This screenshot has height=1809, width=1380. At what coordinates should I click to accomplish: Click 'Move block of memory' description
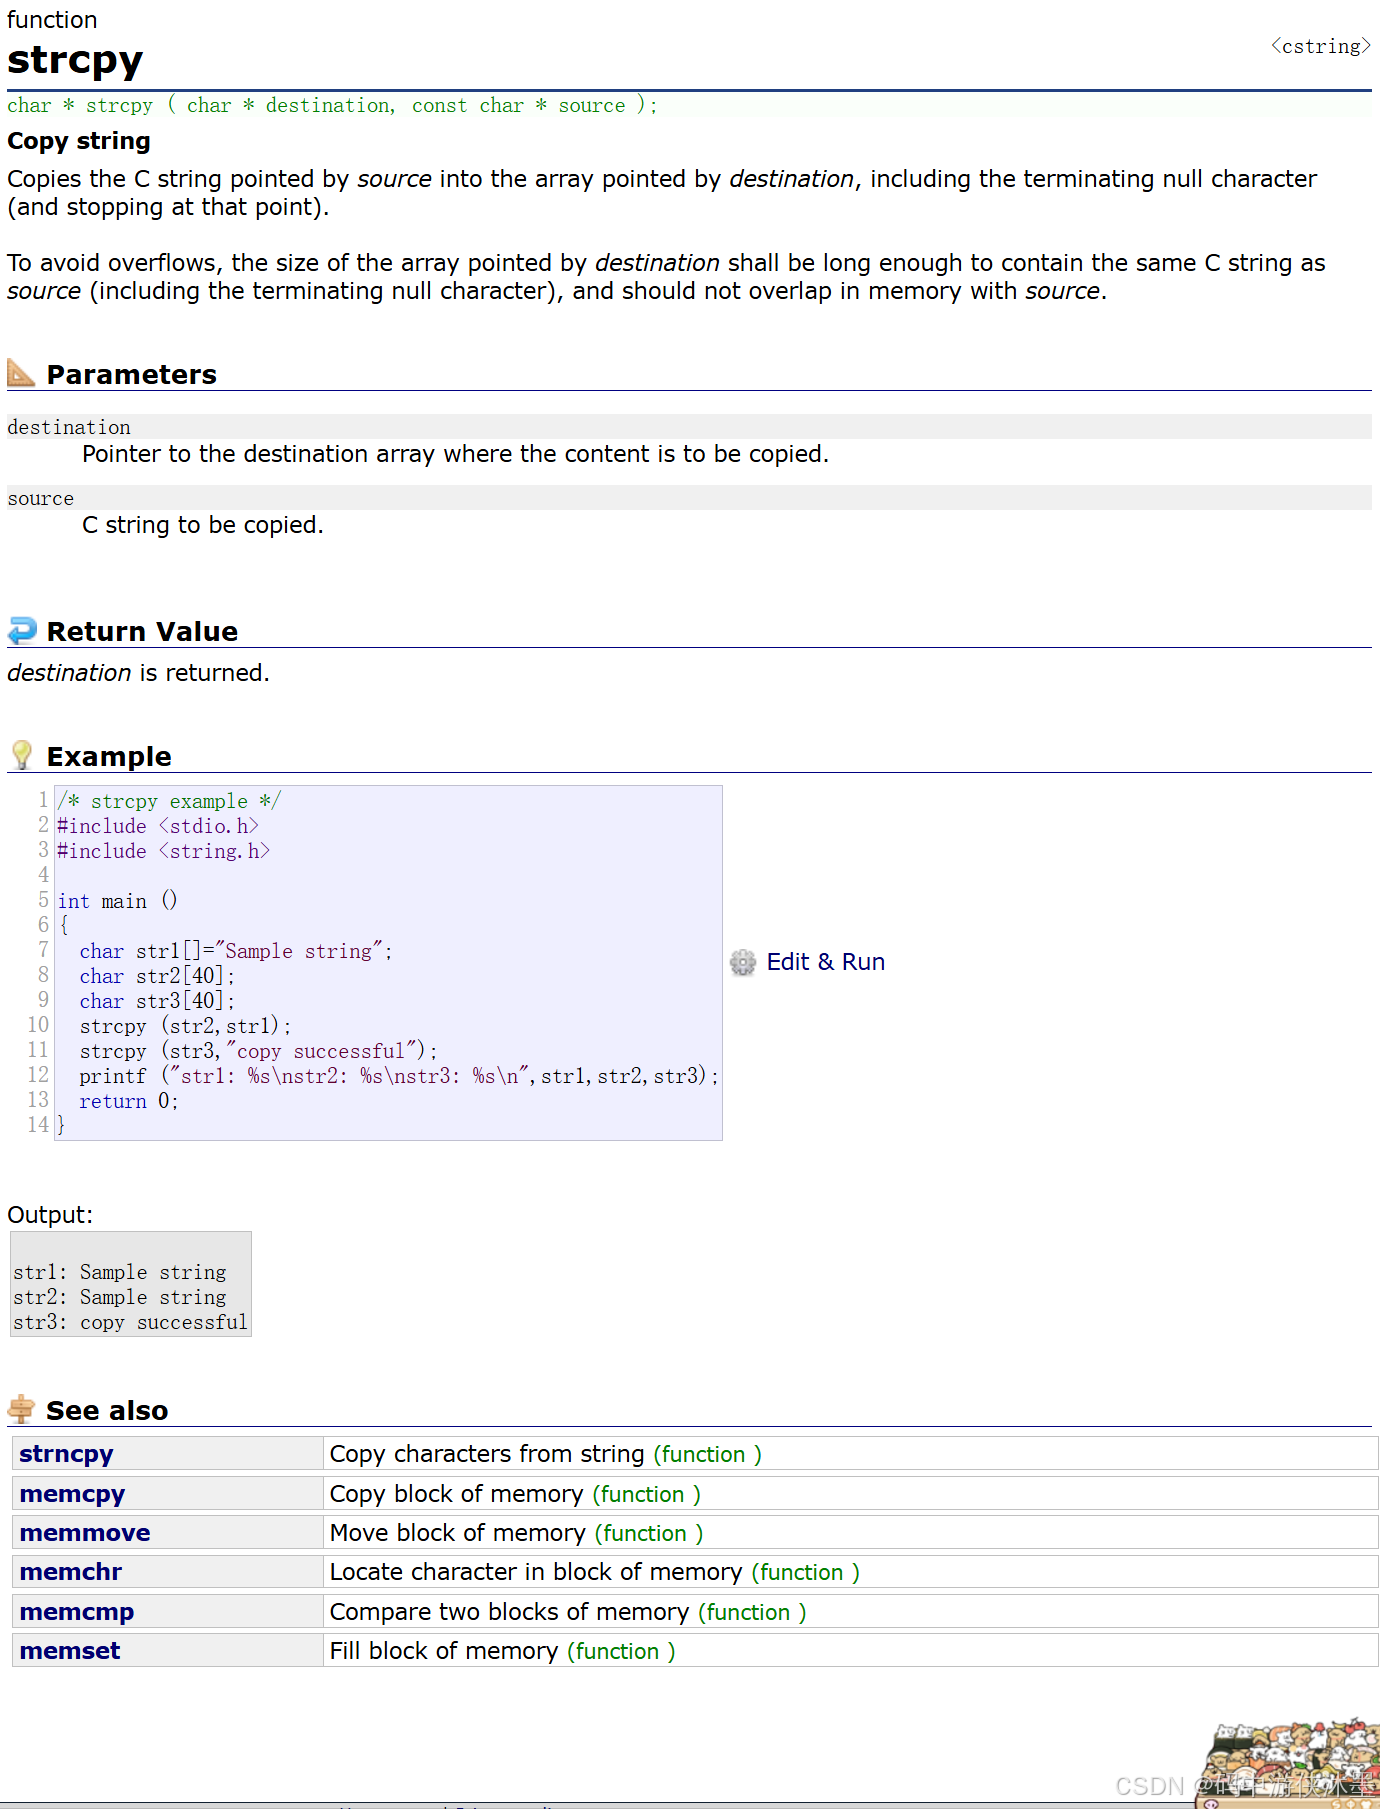coord(458,1533)
